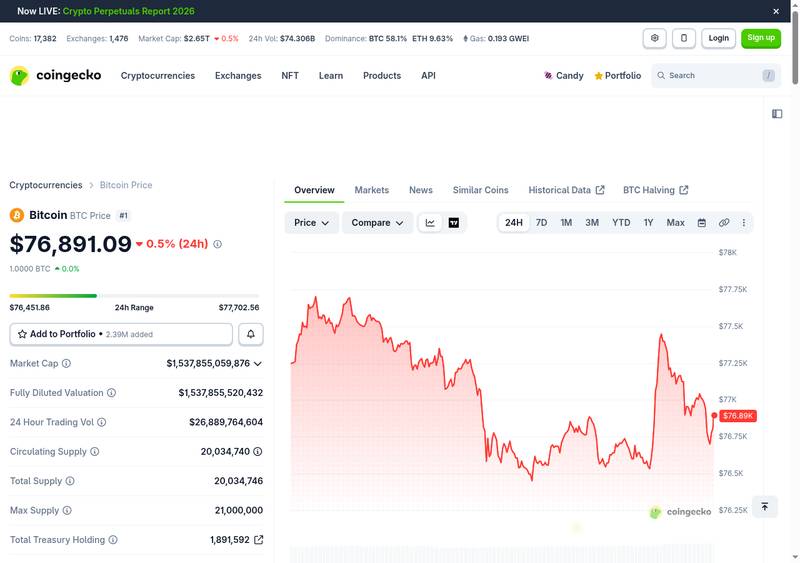Click the green Sign up button
This screenshot has width=800, height=563.
[x=761, y=38]
